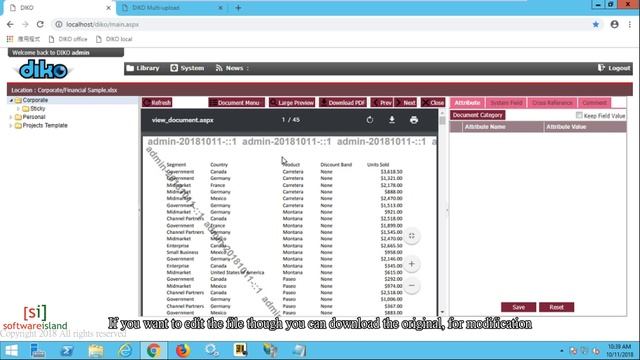Open the Chrome three-dot menu
Viewport: 640px width, 360px height.
coord(630,24)
